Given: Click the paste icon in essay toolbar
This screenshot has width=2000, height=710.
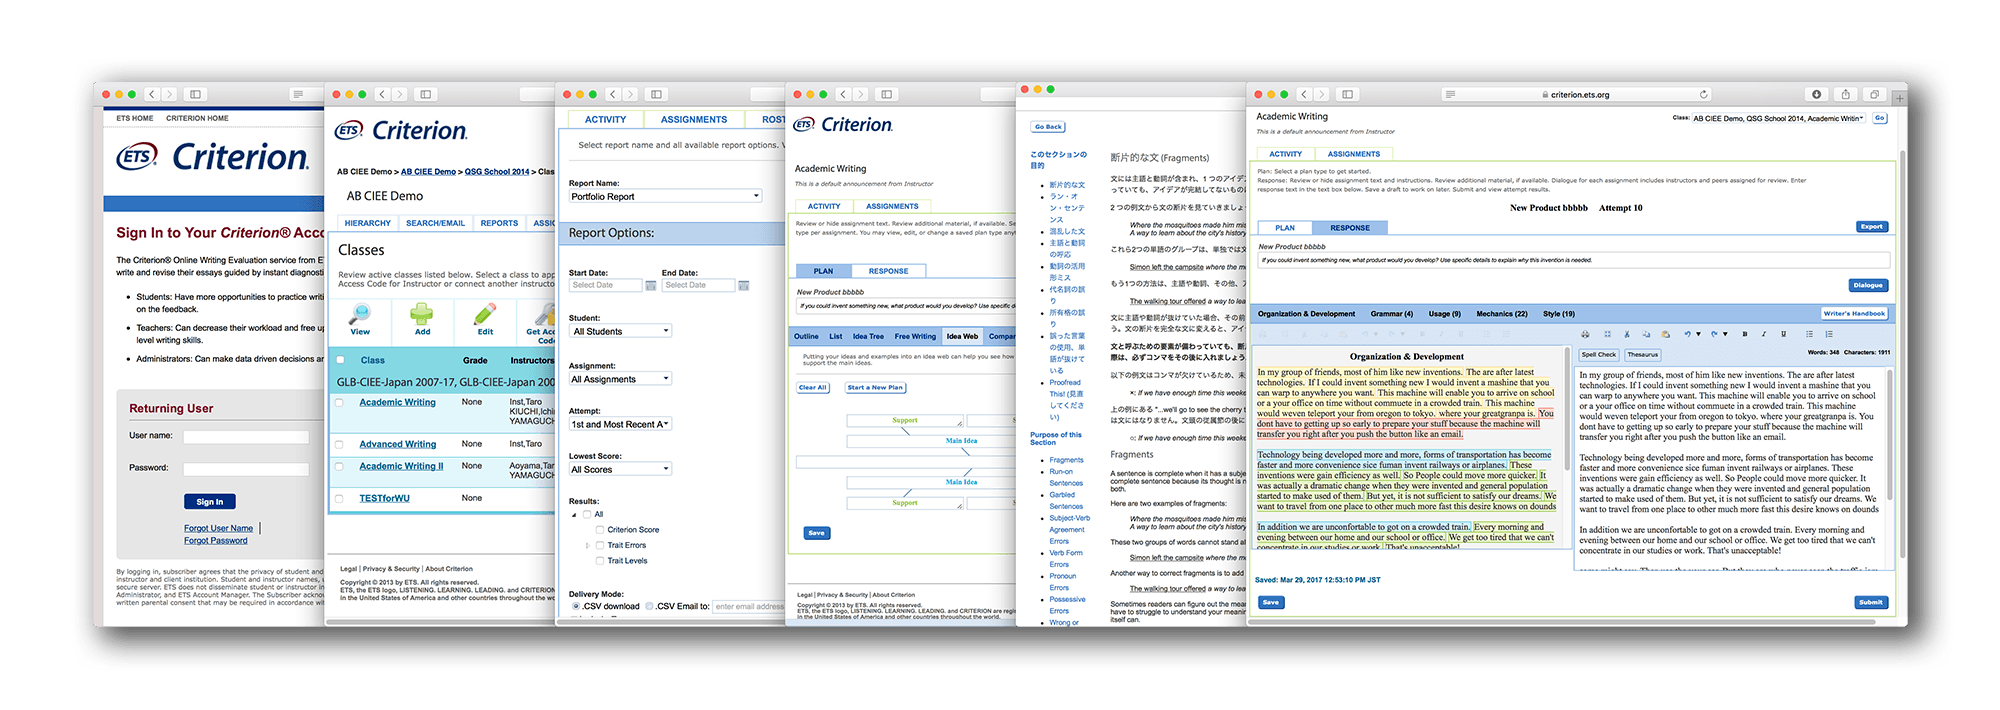Looking at the screenshot, I should 1666,334.
